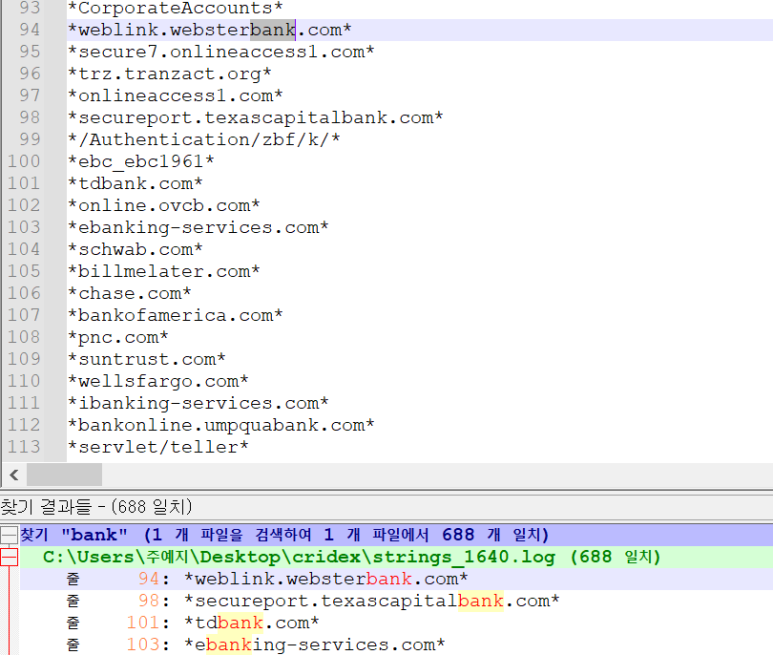Click line number 100 in the gutter

tap(24, 162)
